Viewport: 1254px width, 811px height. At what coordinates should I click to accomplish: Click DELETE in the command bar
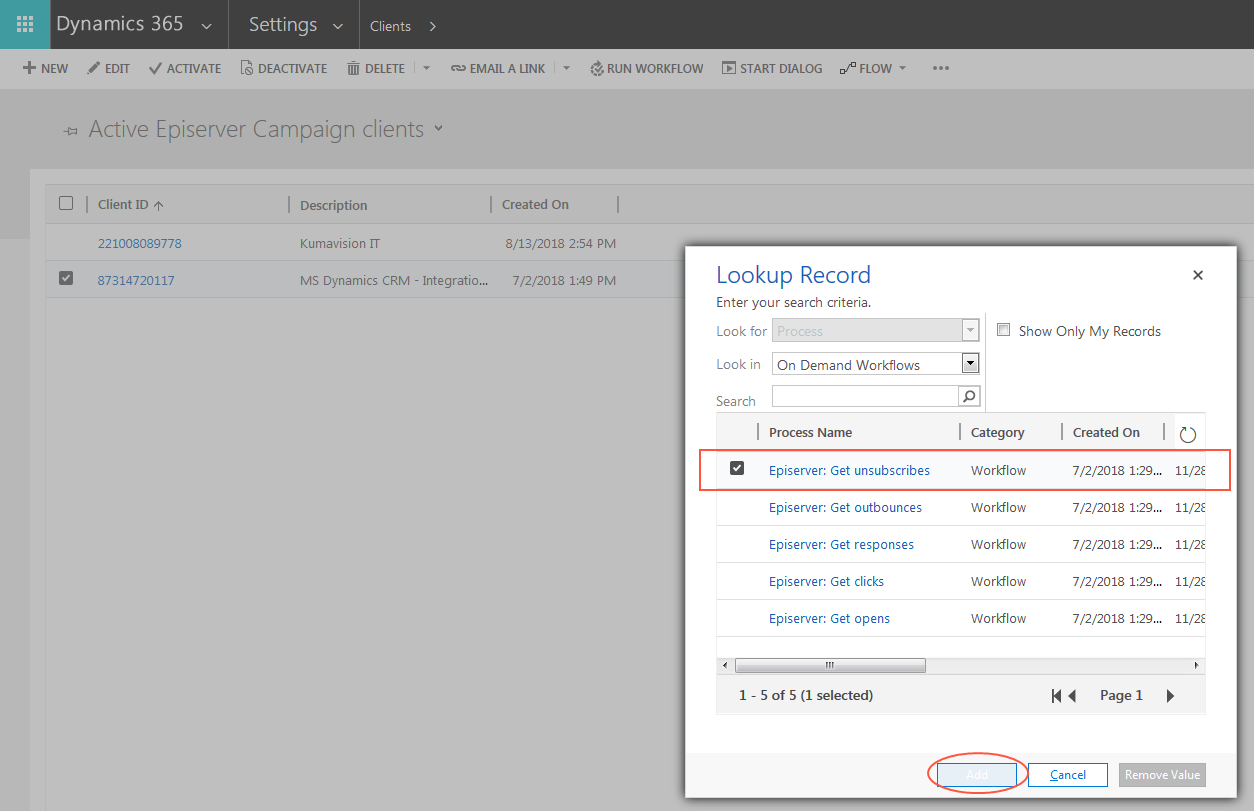(x=376, y=68)
